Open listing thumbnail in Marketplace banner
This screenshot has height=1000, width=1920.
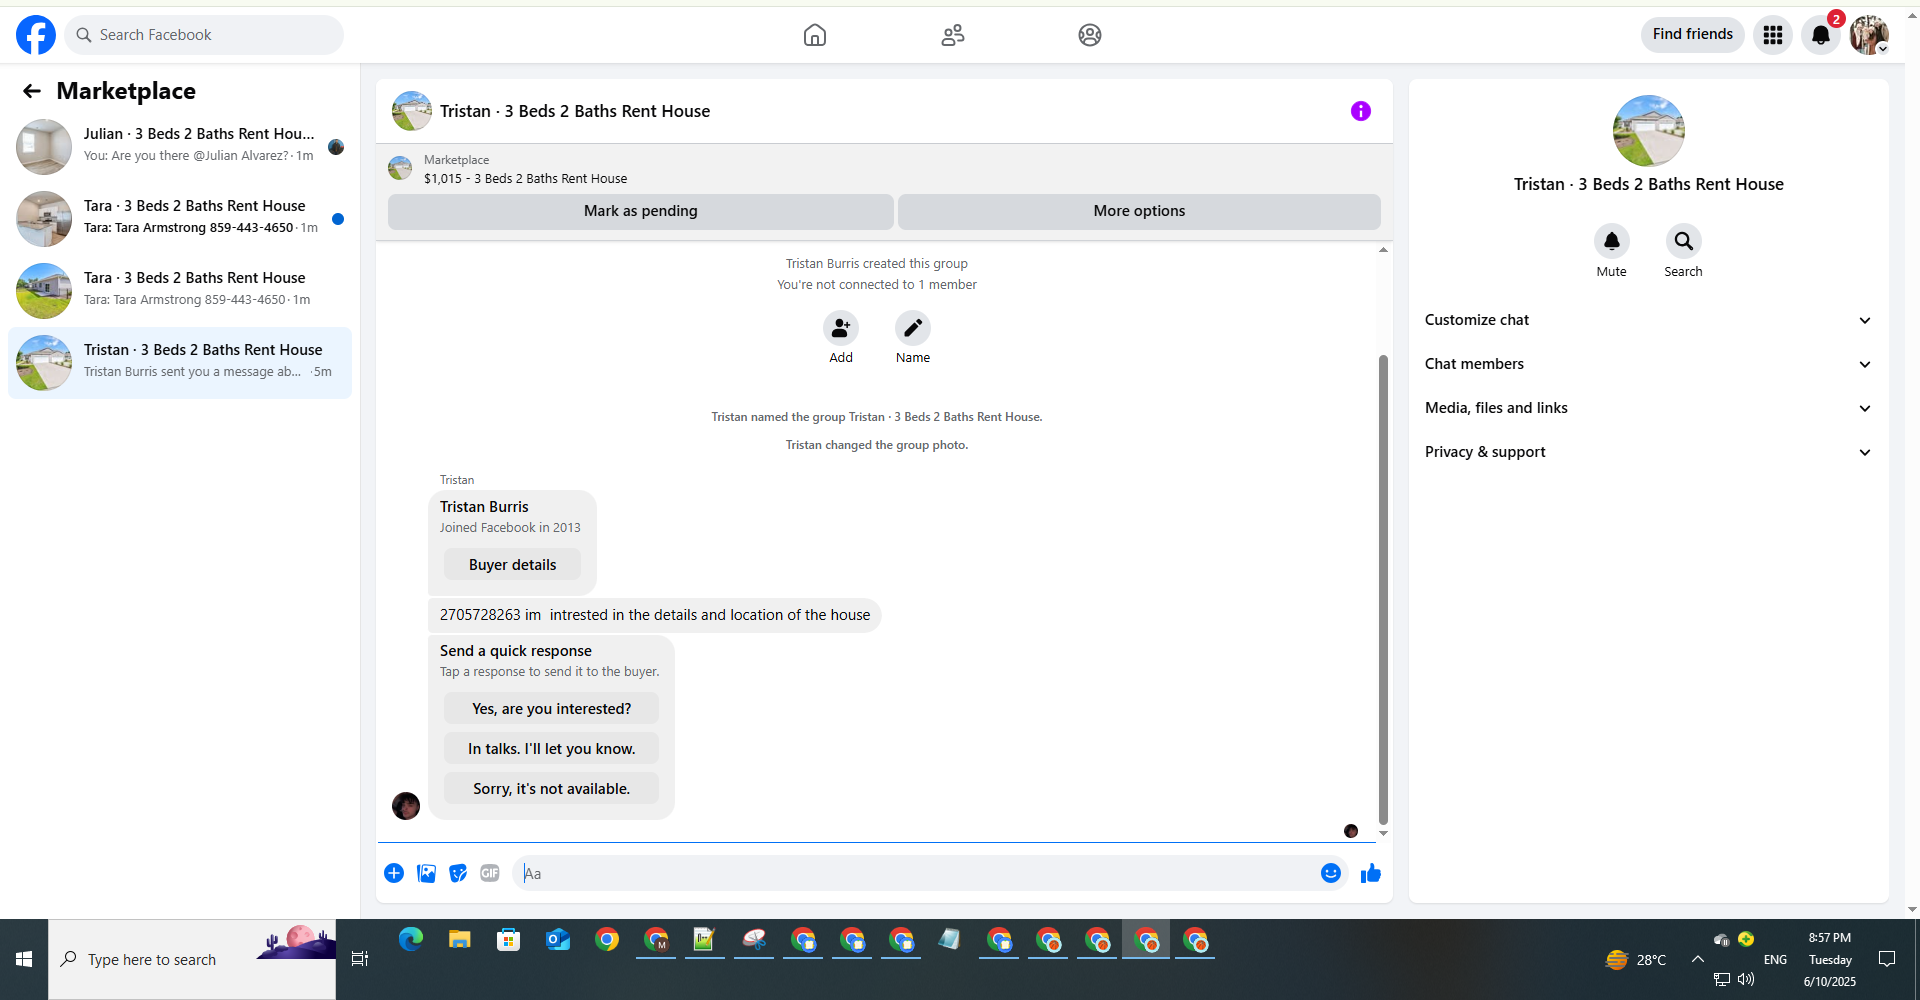click(400, 168)
